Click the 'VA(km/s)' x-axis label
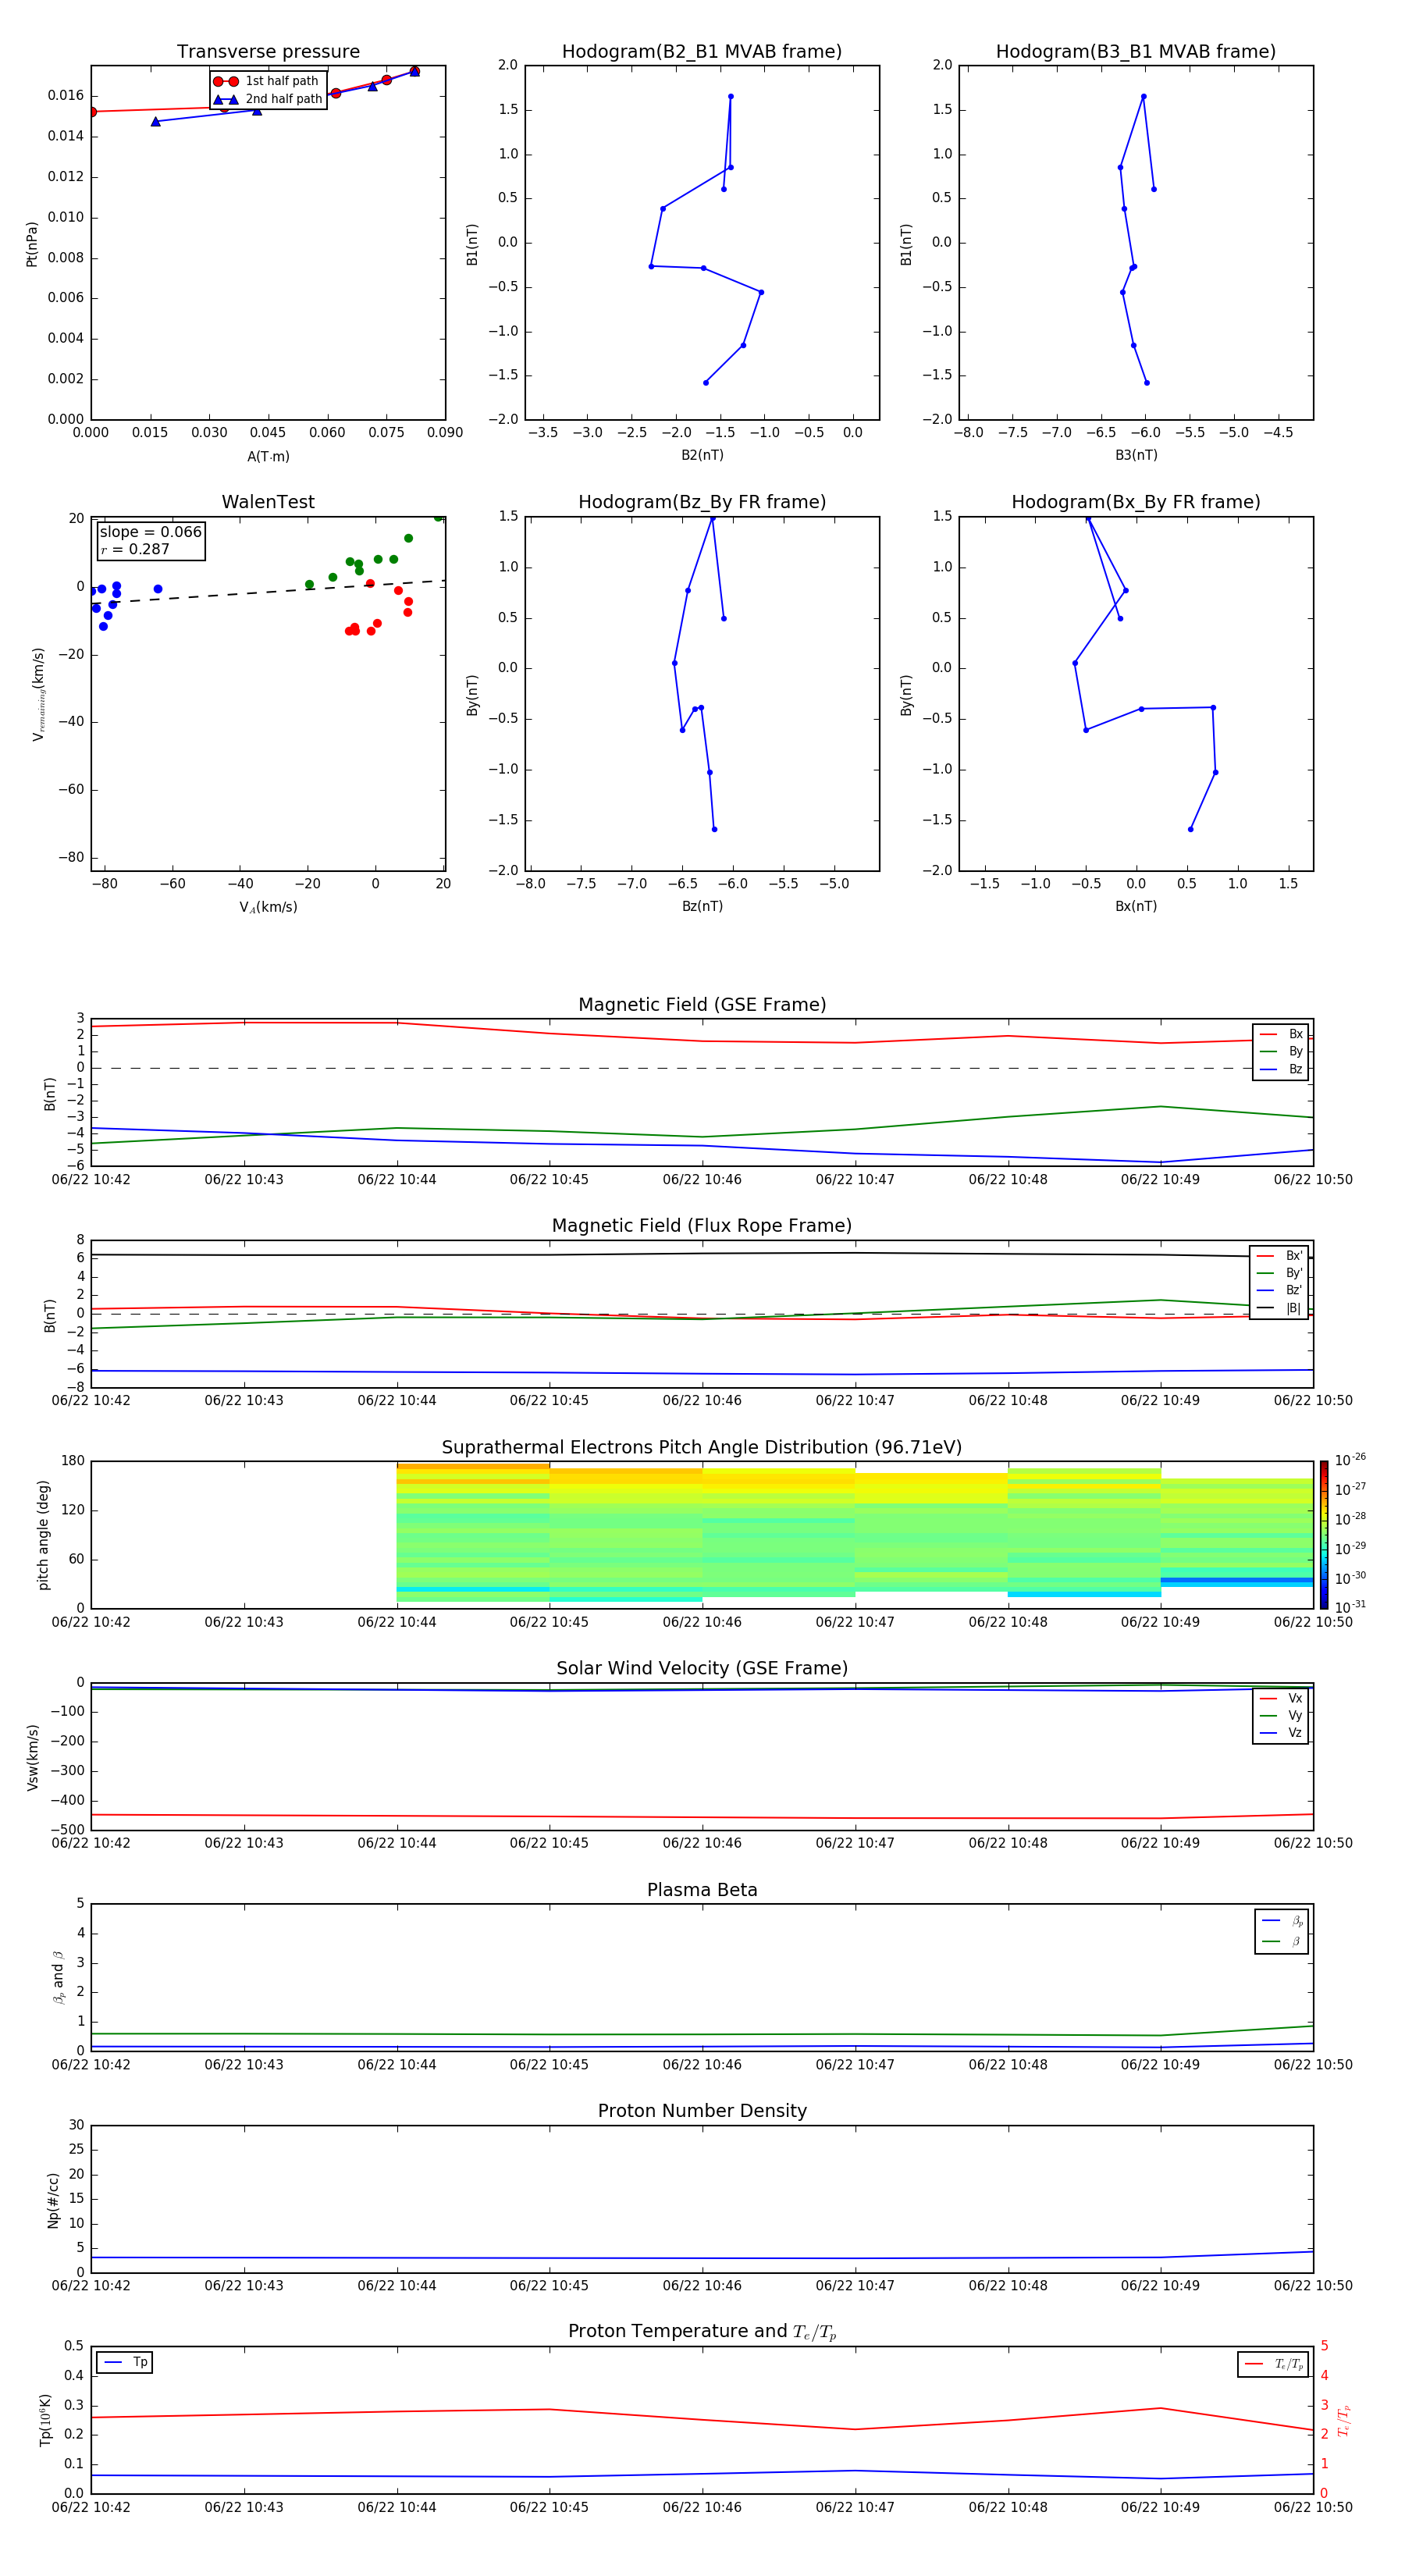 tap(268, 907)
